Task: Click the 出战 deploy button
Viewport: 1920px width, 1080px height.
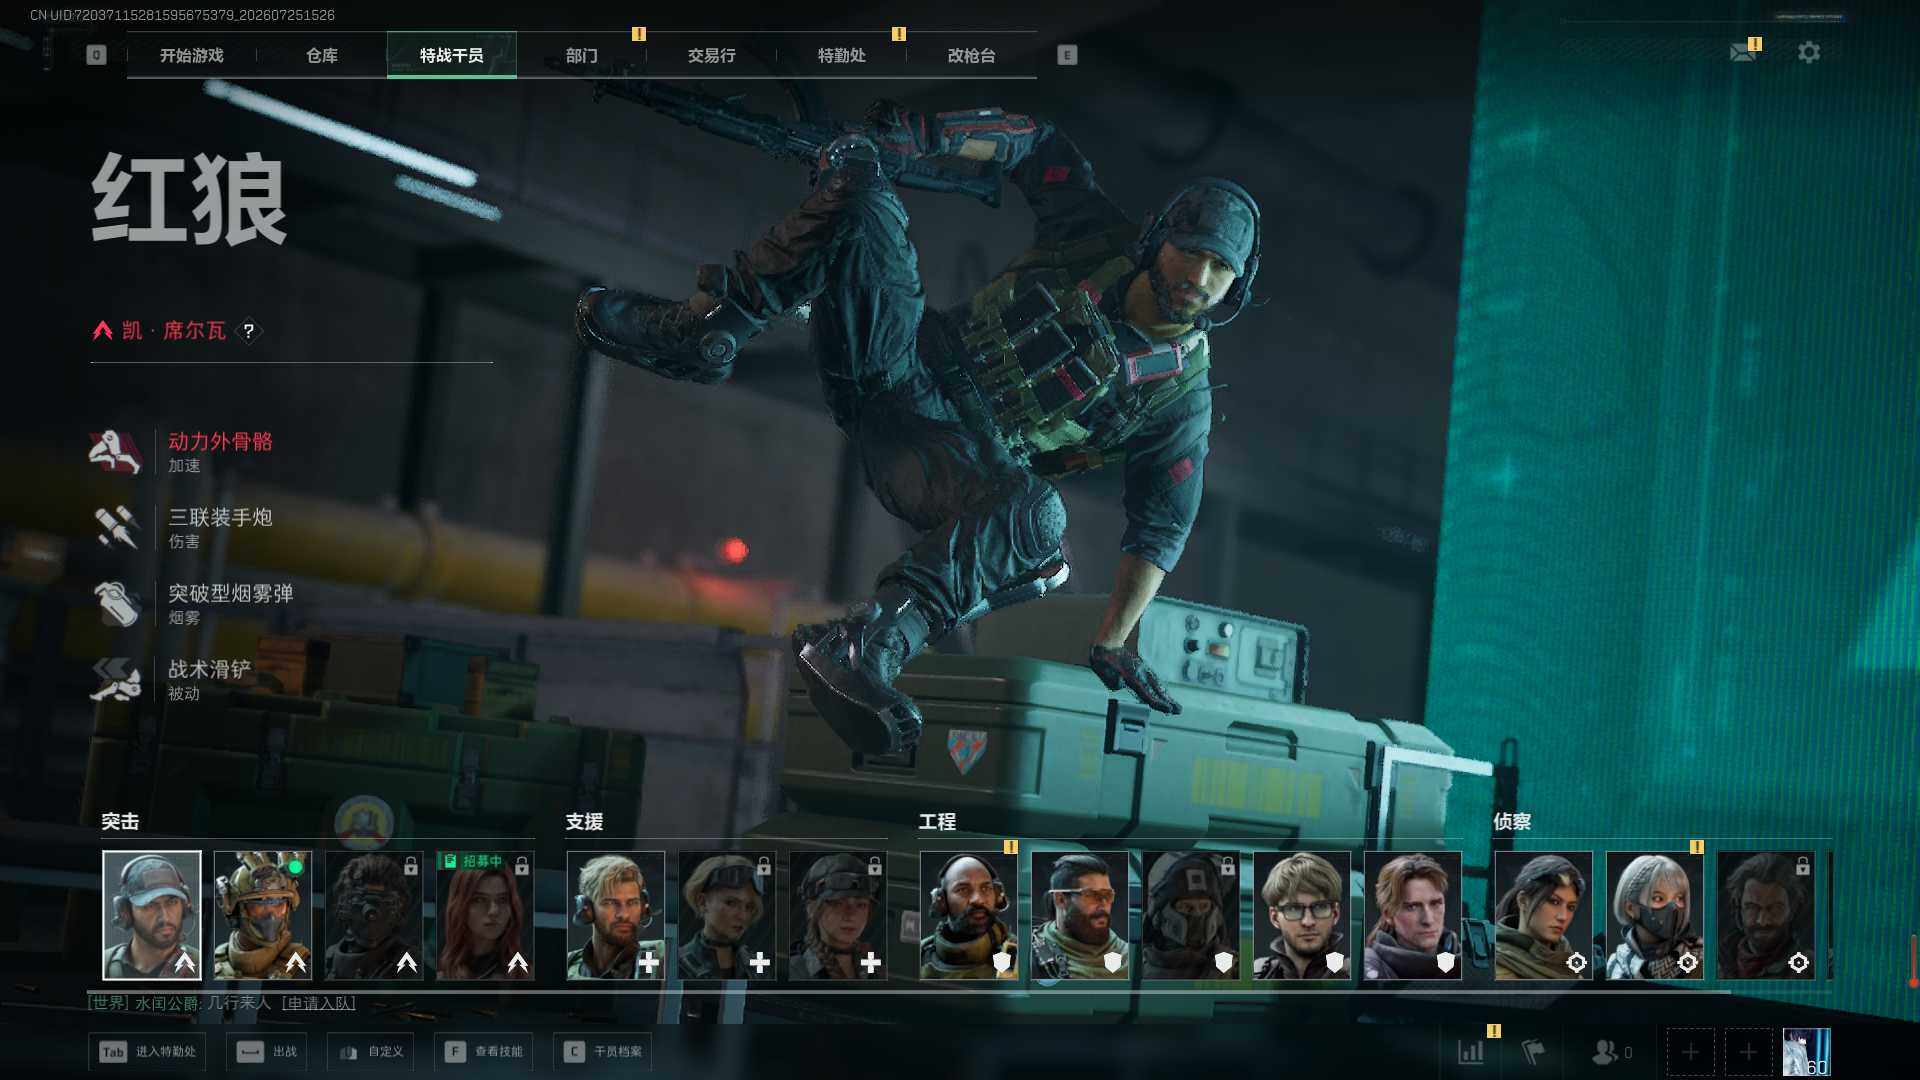Action: coord(266,1052)
